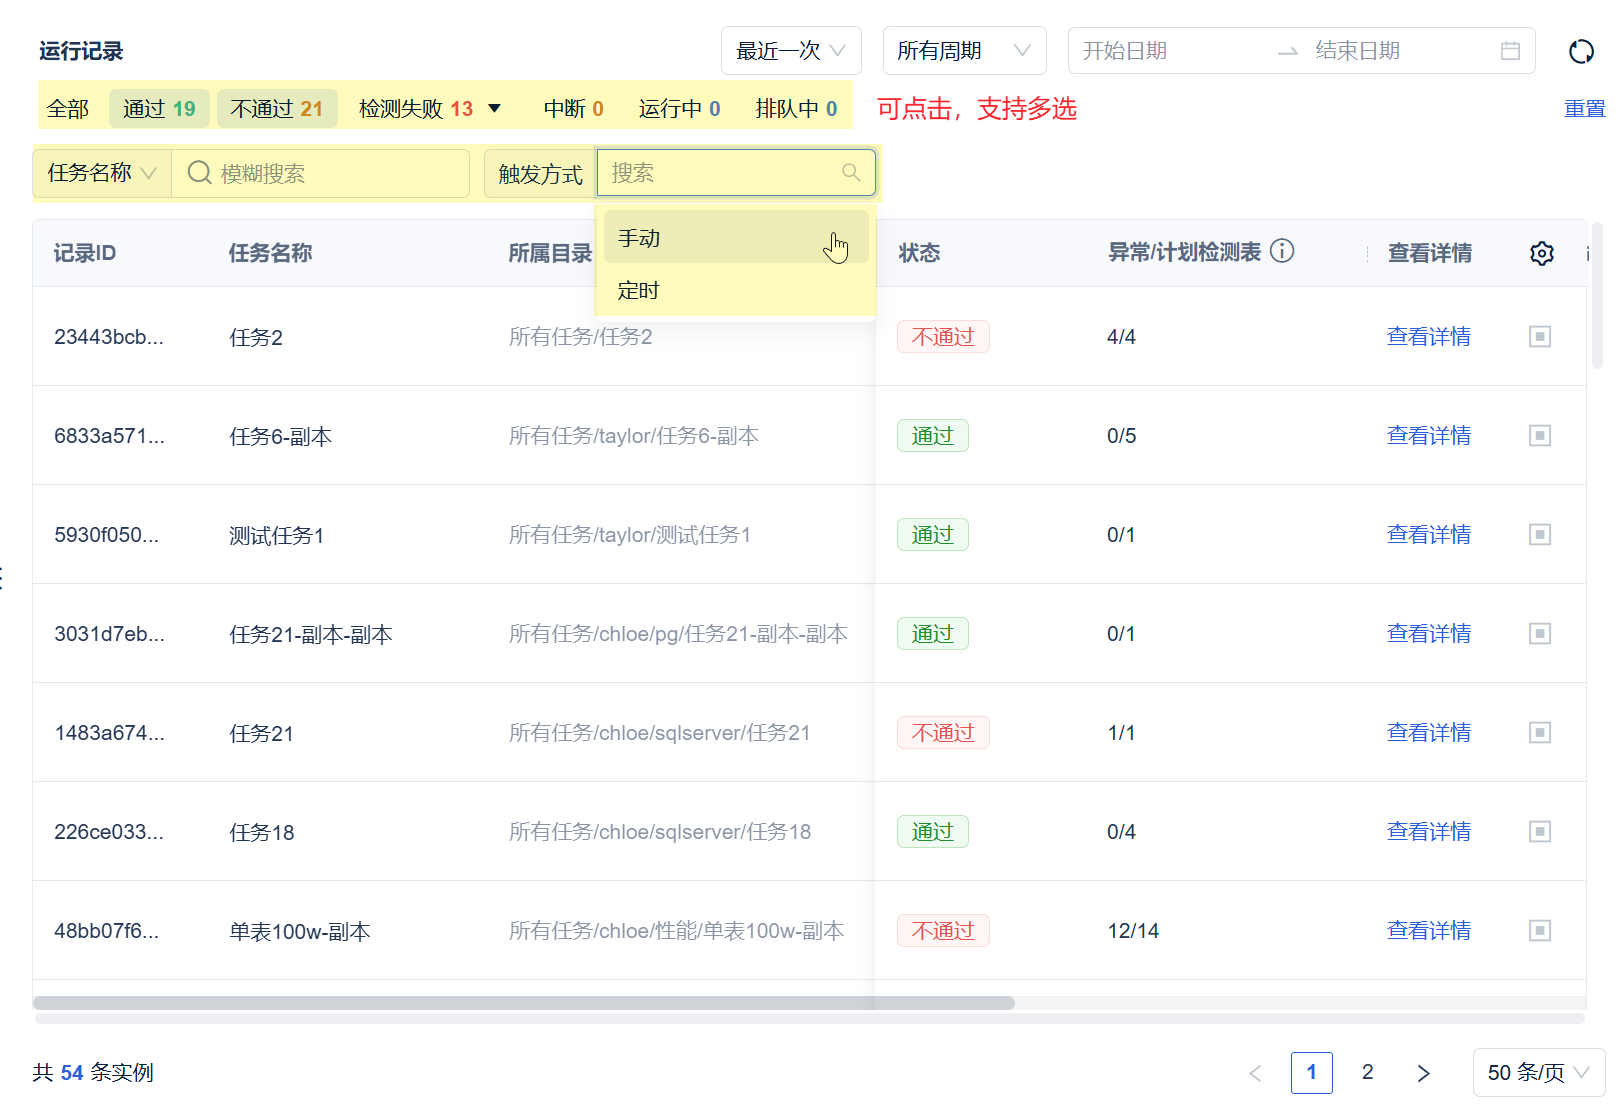The width and height of the screenshot is (1620, 1105).
Task: Toggle the 不通过 21 status filter
Action: [x=277, y=109]
